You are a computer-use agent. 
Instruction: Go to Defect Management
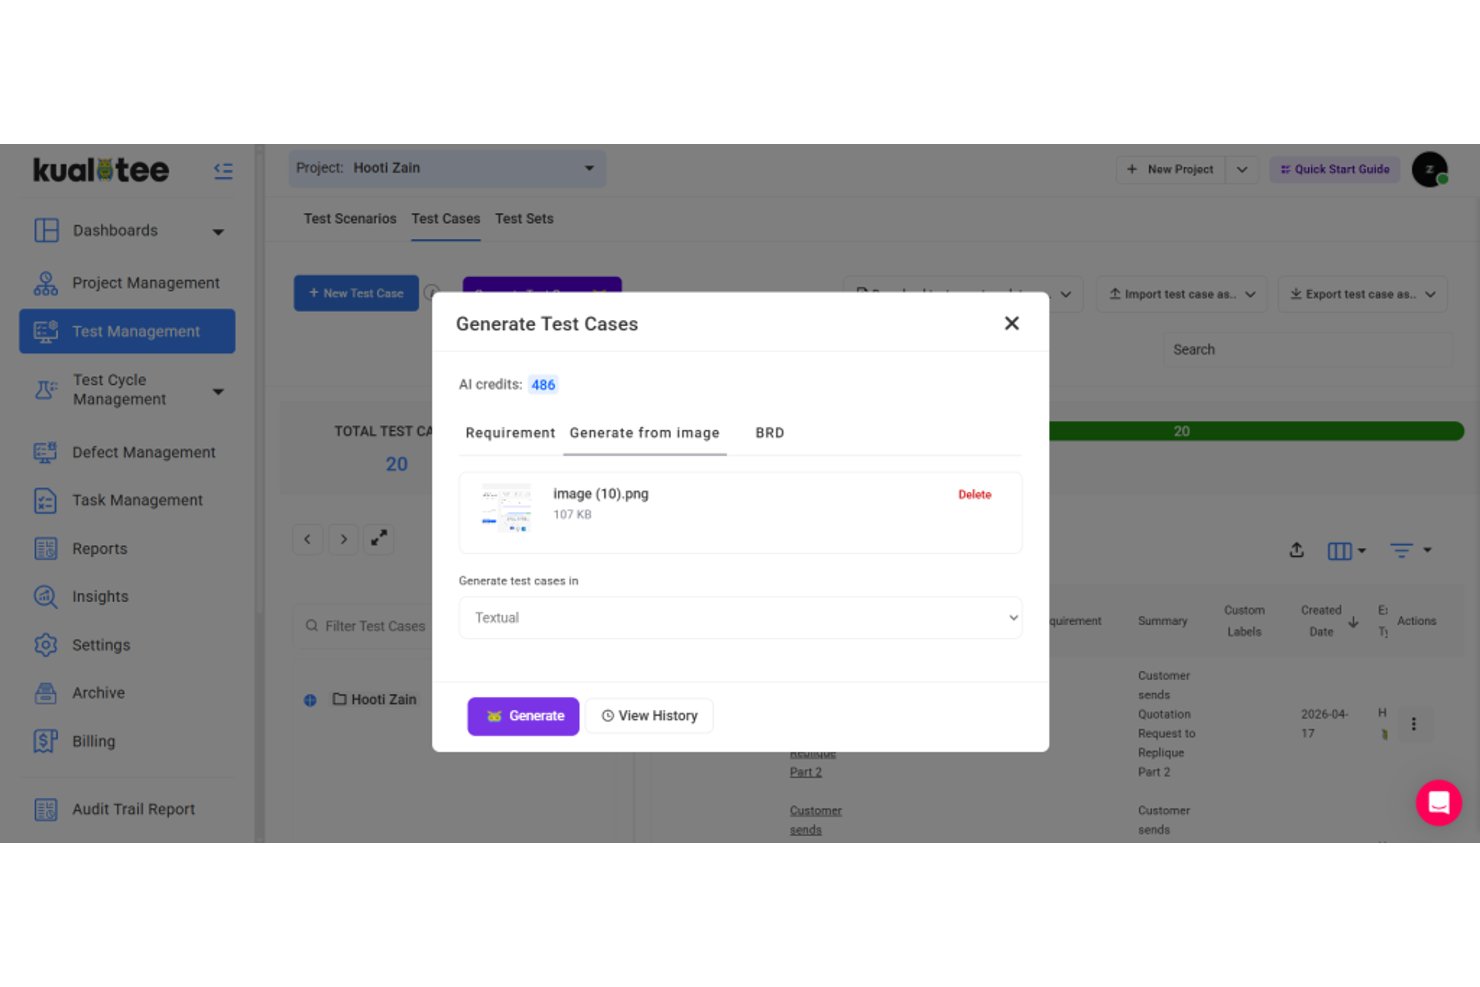(143, 452)
